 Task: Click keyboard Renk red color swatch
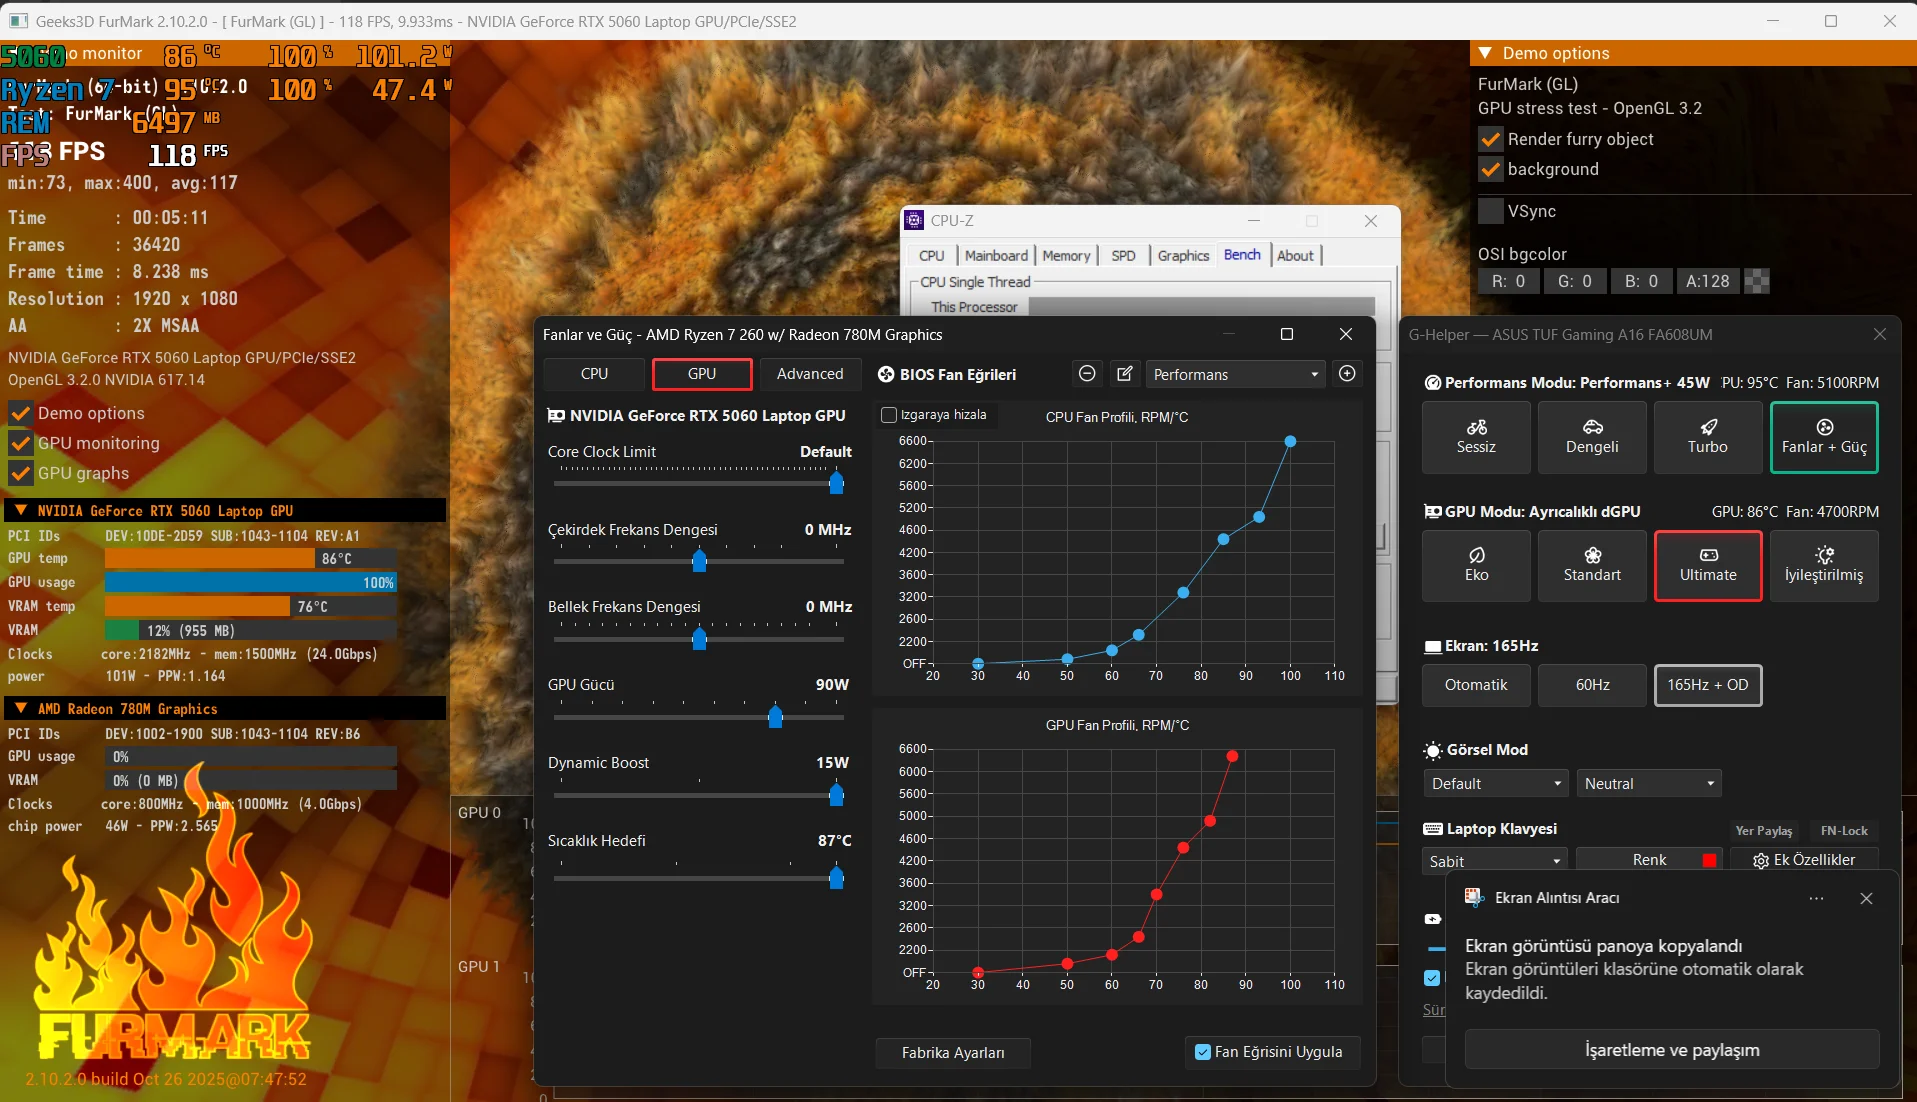(1710, 861)
